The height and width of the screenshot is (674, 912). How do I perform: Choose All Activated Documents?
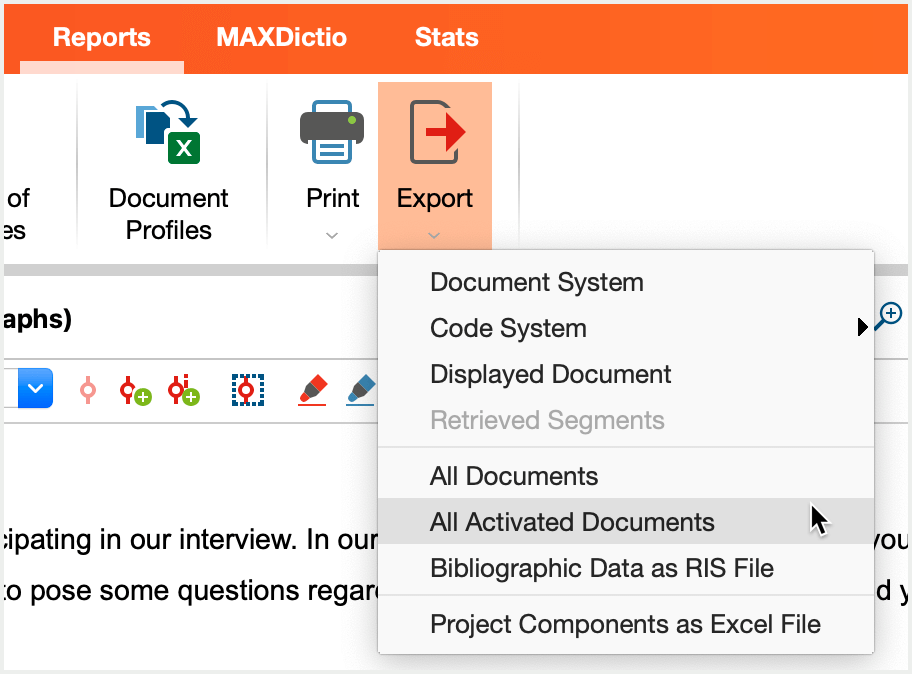point(626,522)
